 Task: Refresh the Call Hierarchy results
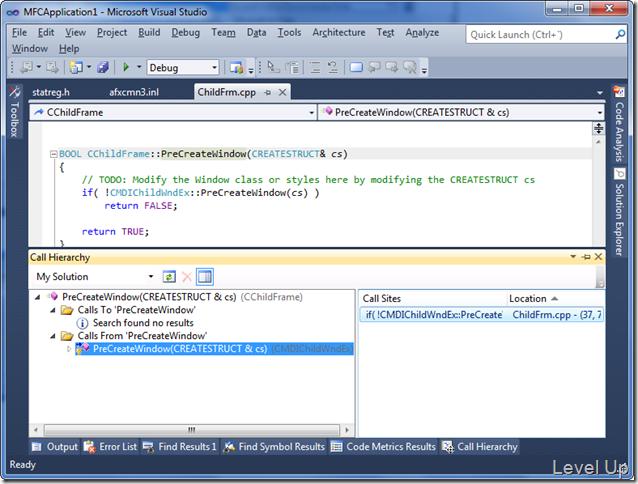tap(169, 277)
